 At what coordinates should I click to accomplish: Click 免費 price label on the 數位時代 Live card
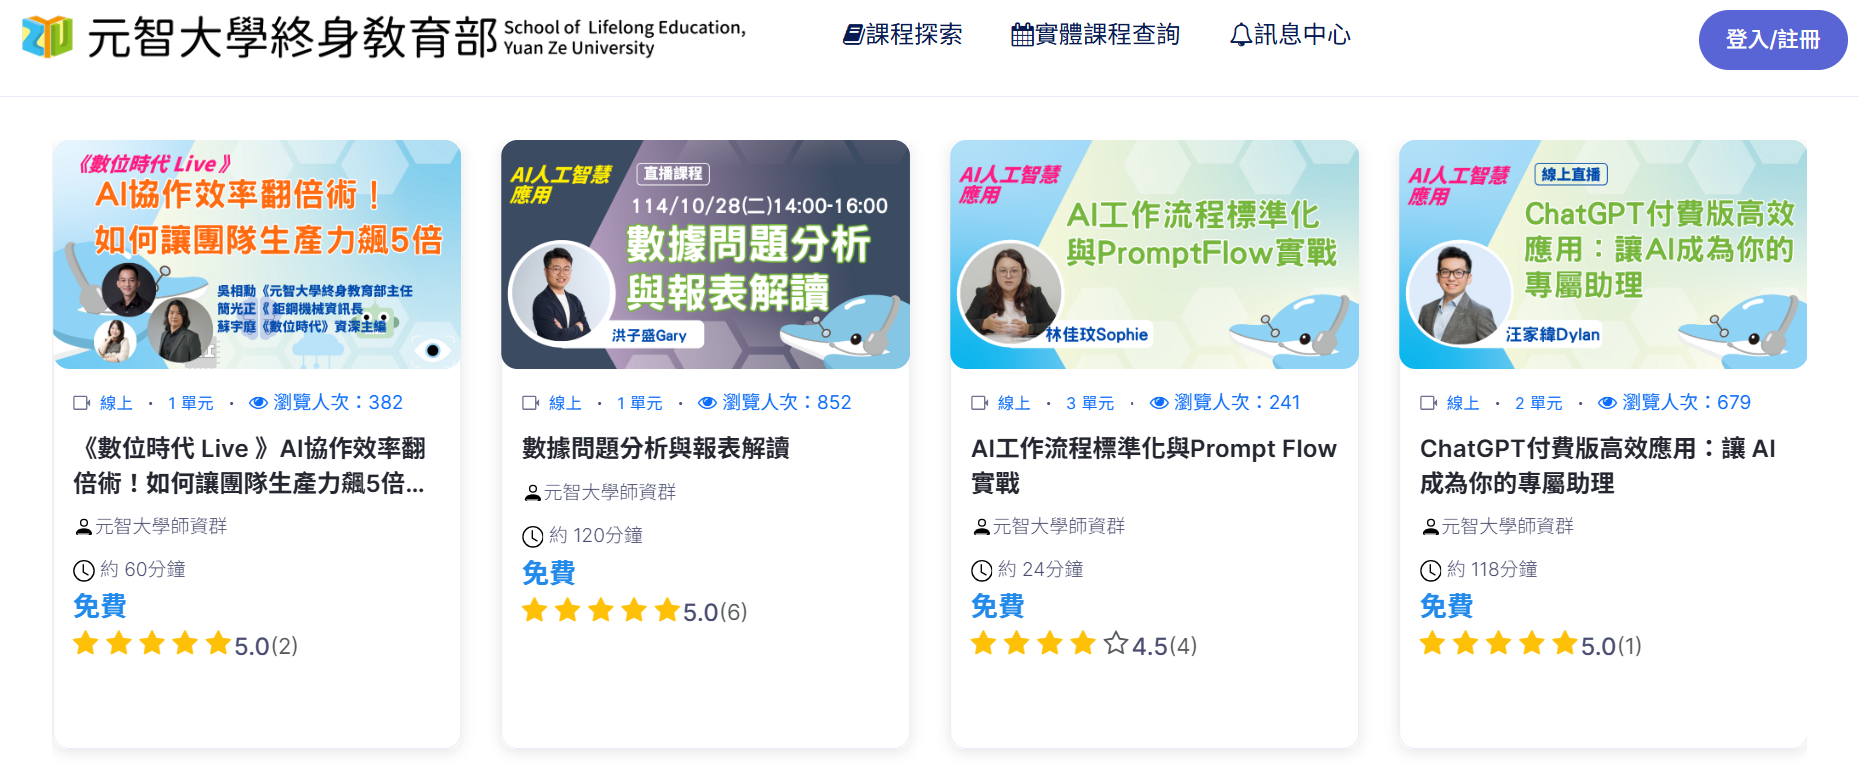pyautogui.click(x=100, y=606)
